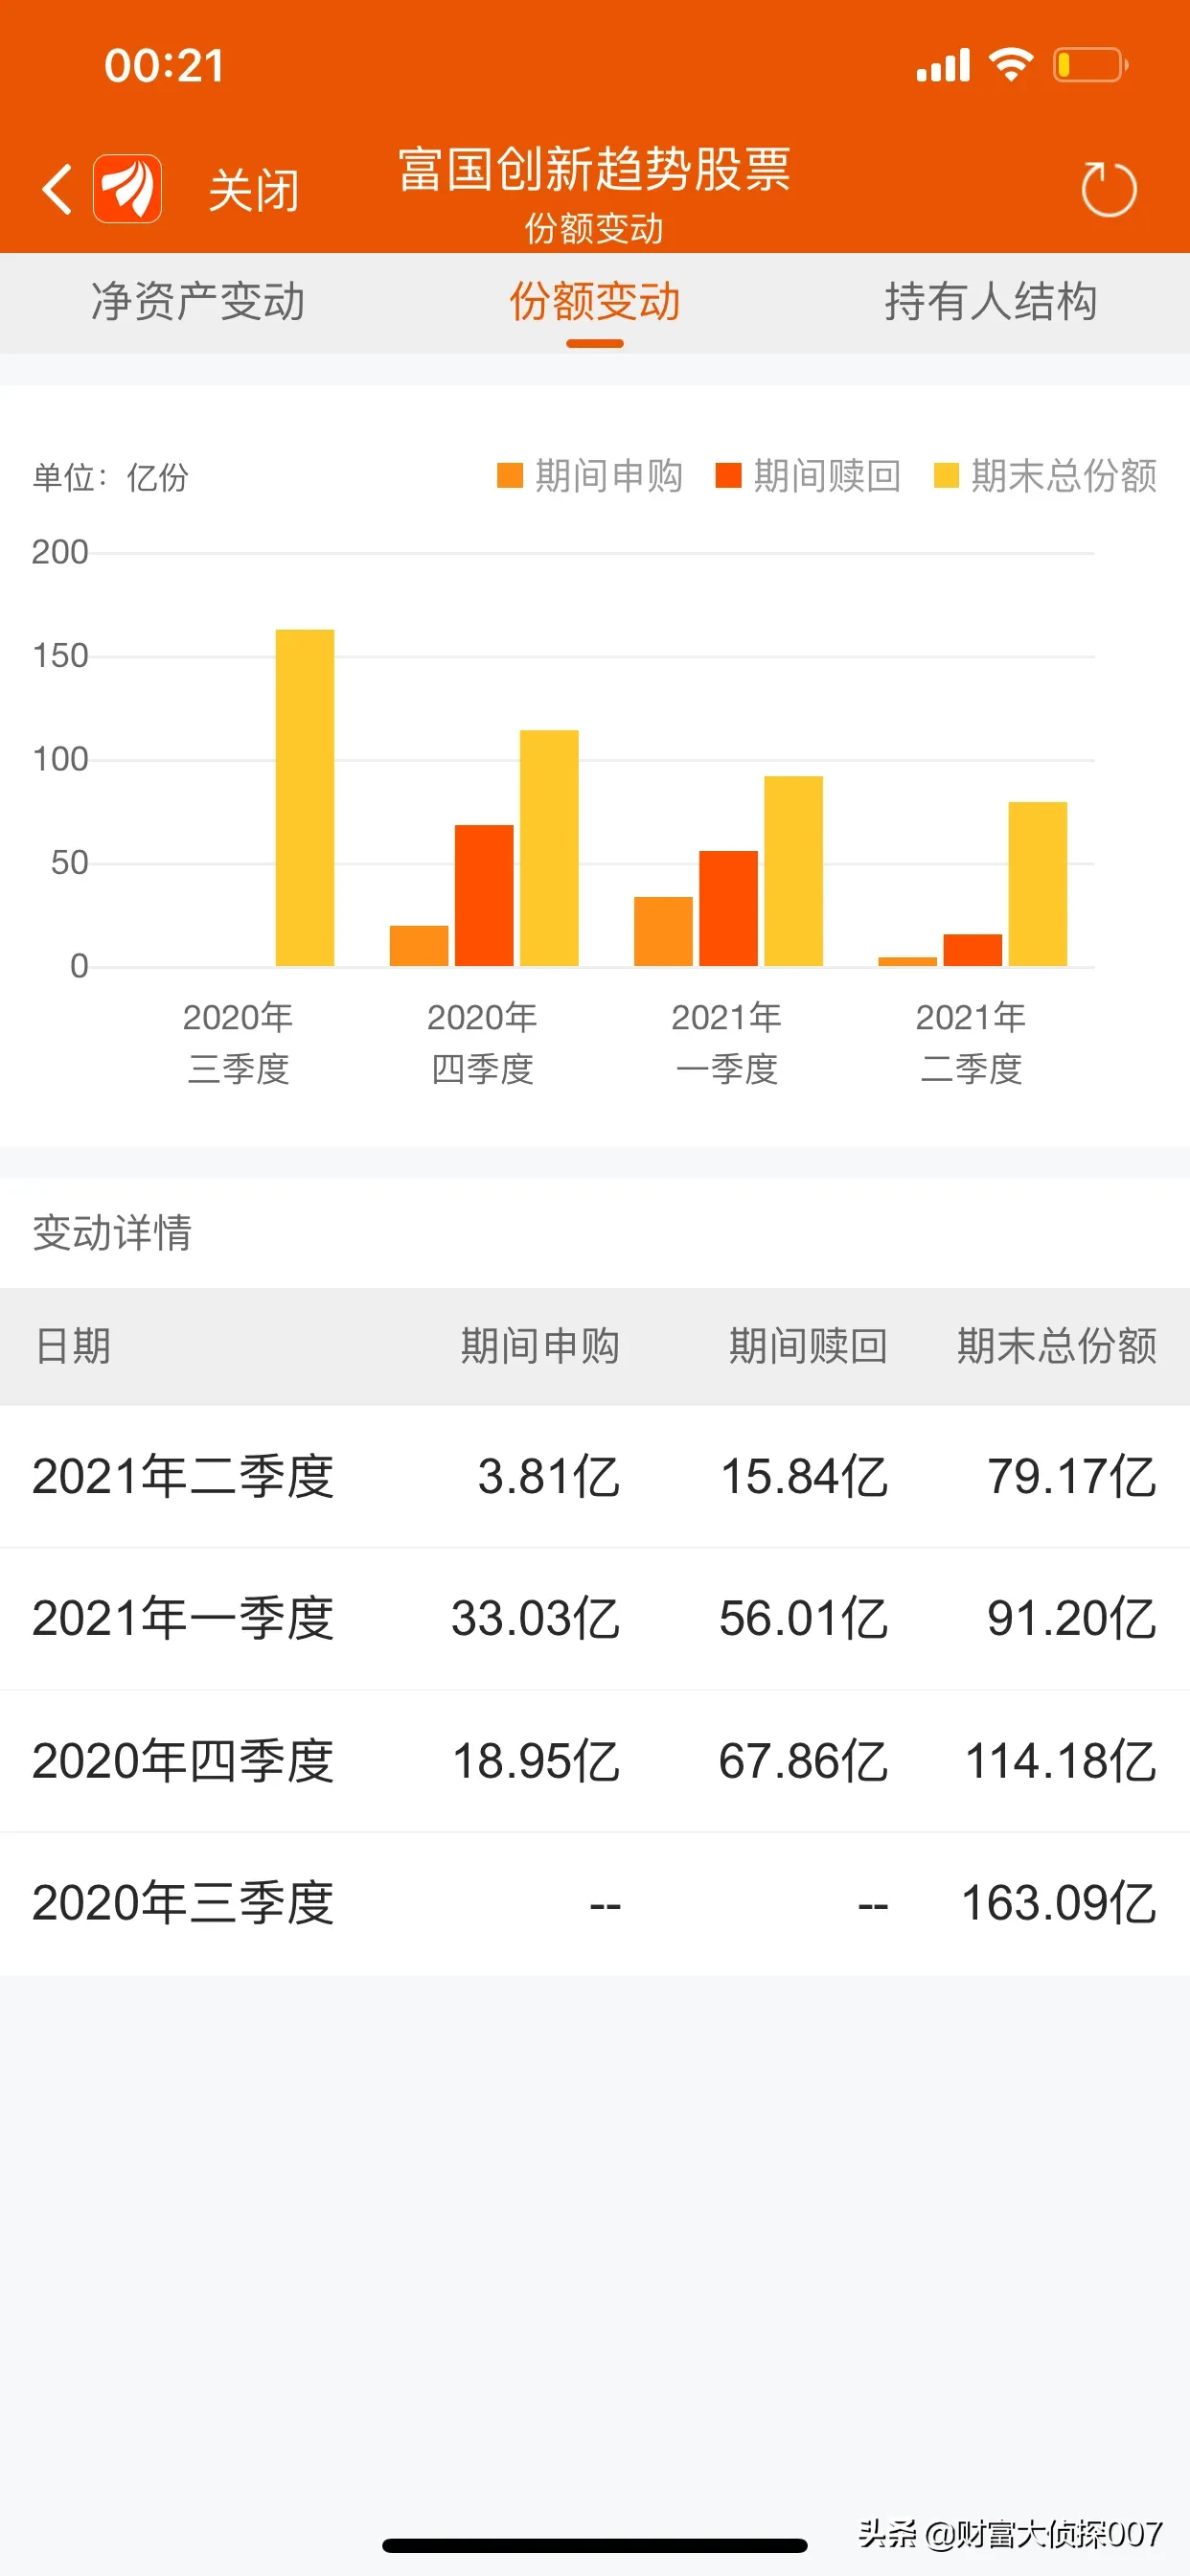The height and width of the screenshot is (2576, 1190).
Task: Tap the 3.81亿 subscription value
Action: coord(549,1476)
